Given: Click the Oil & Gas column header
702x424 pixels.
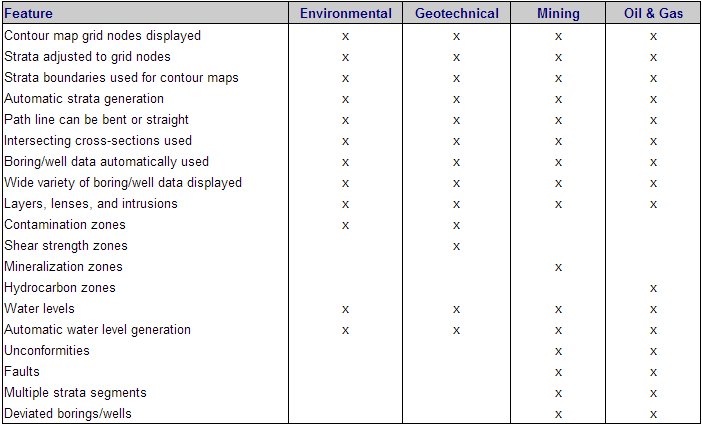Looking at the screenshot, I should 653,13.
